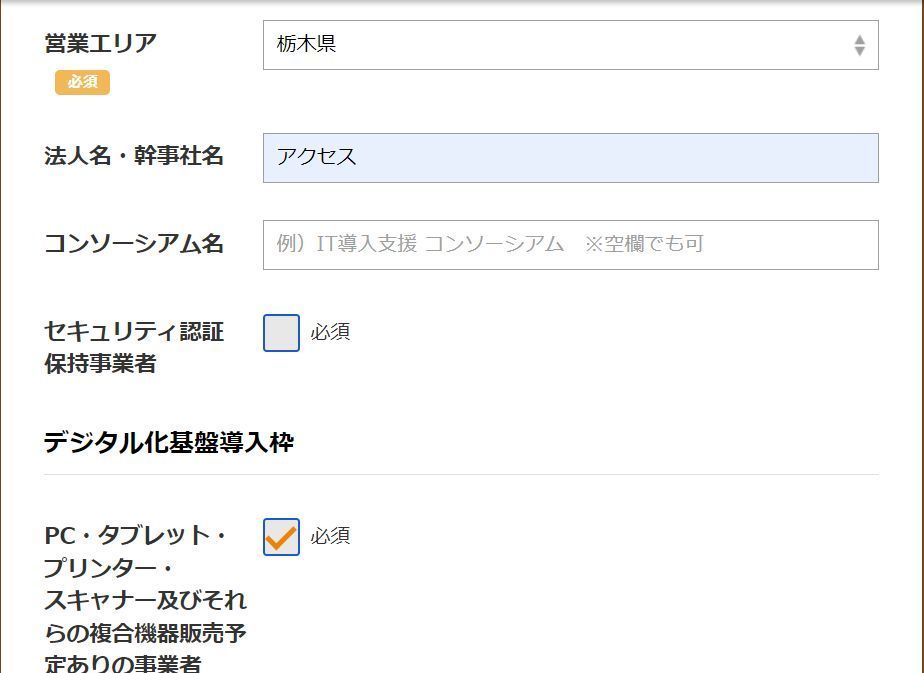
Task: Click the アクセス text inside the field
Action: [x=316, y=157]
